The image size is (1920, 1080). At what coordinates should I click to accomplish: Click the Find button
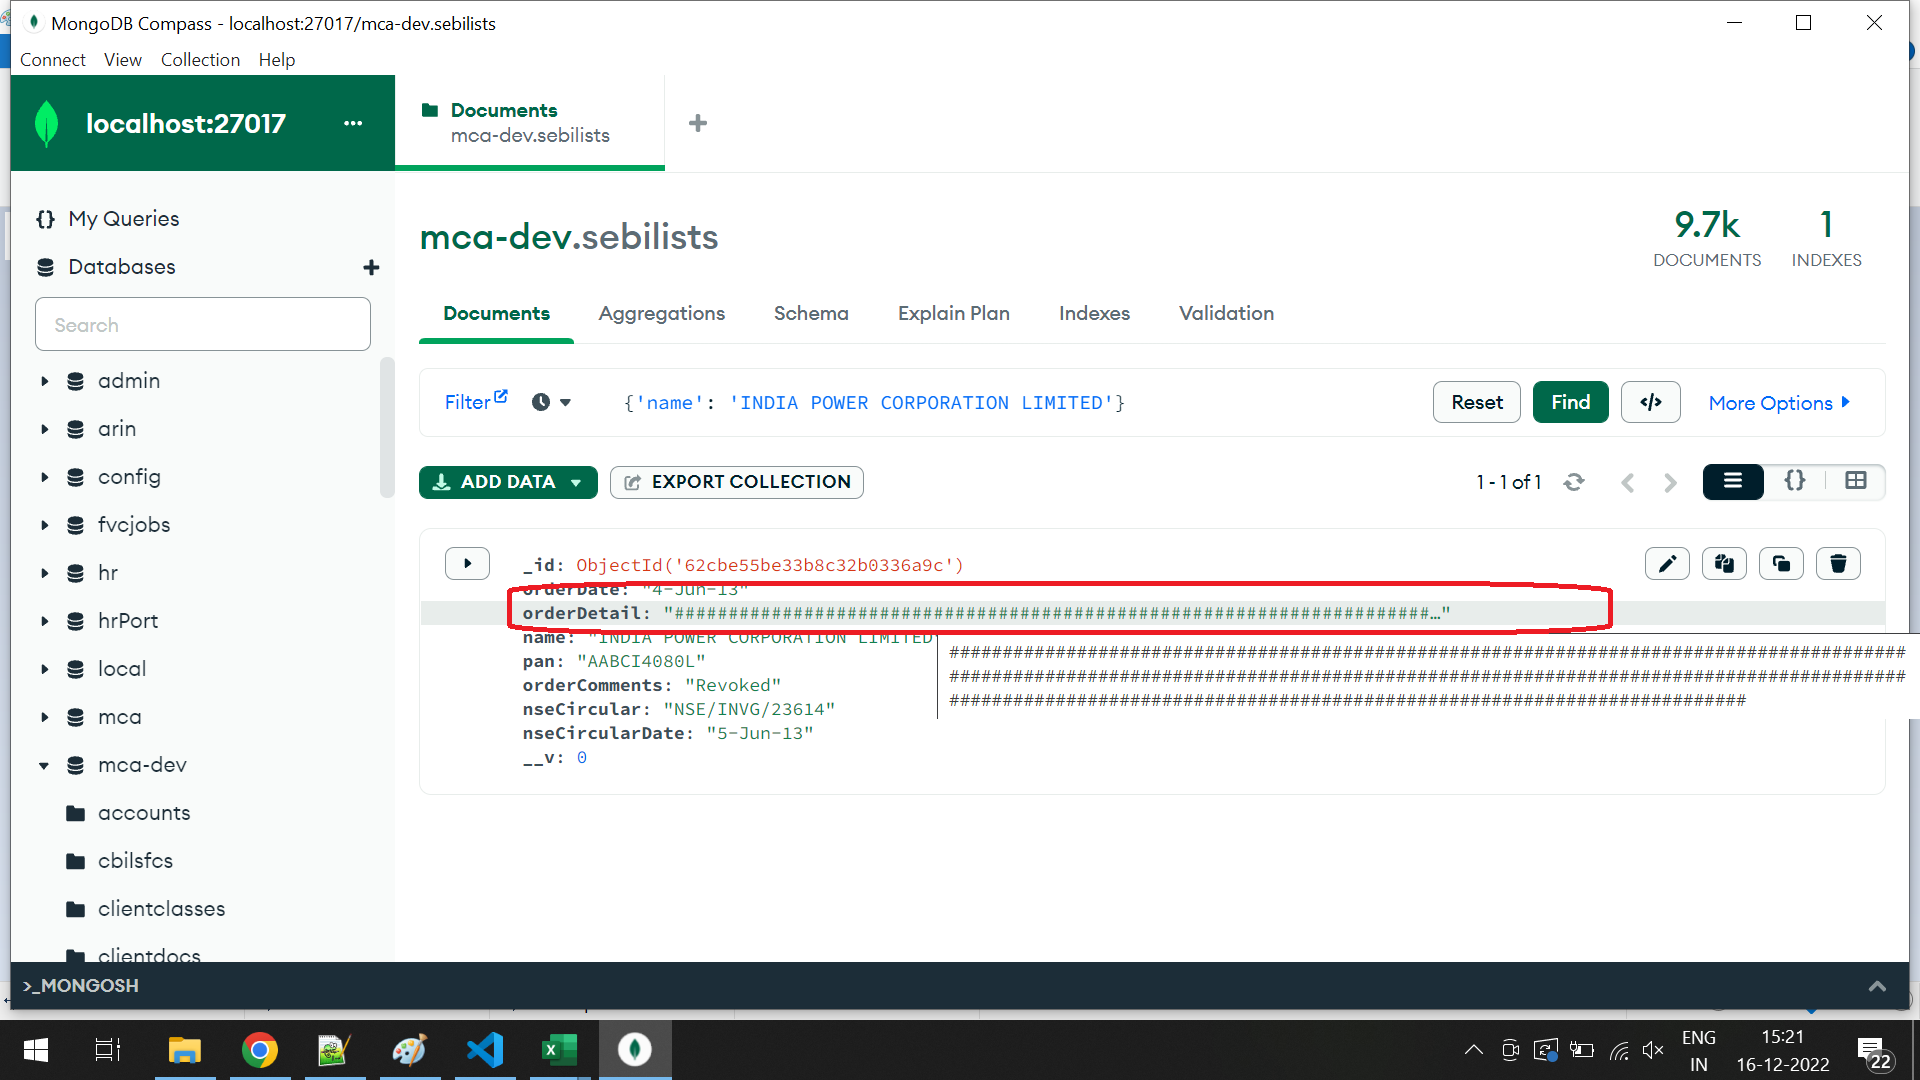[x=1570, y=402]
